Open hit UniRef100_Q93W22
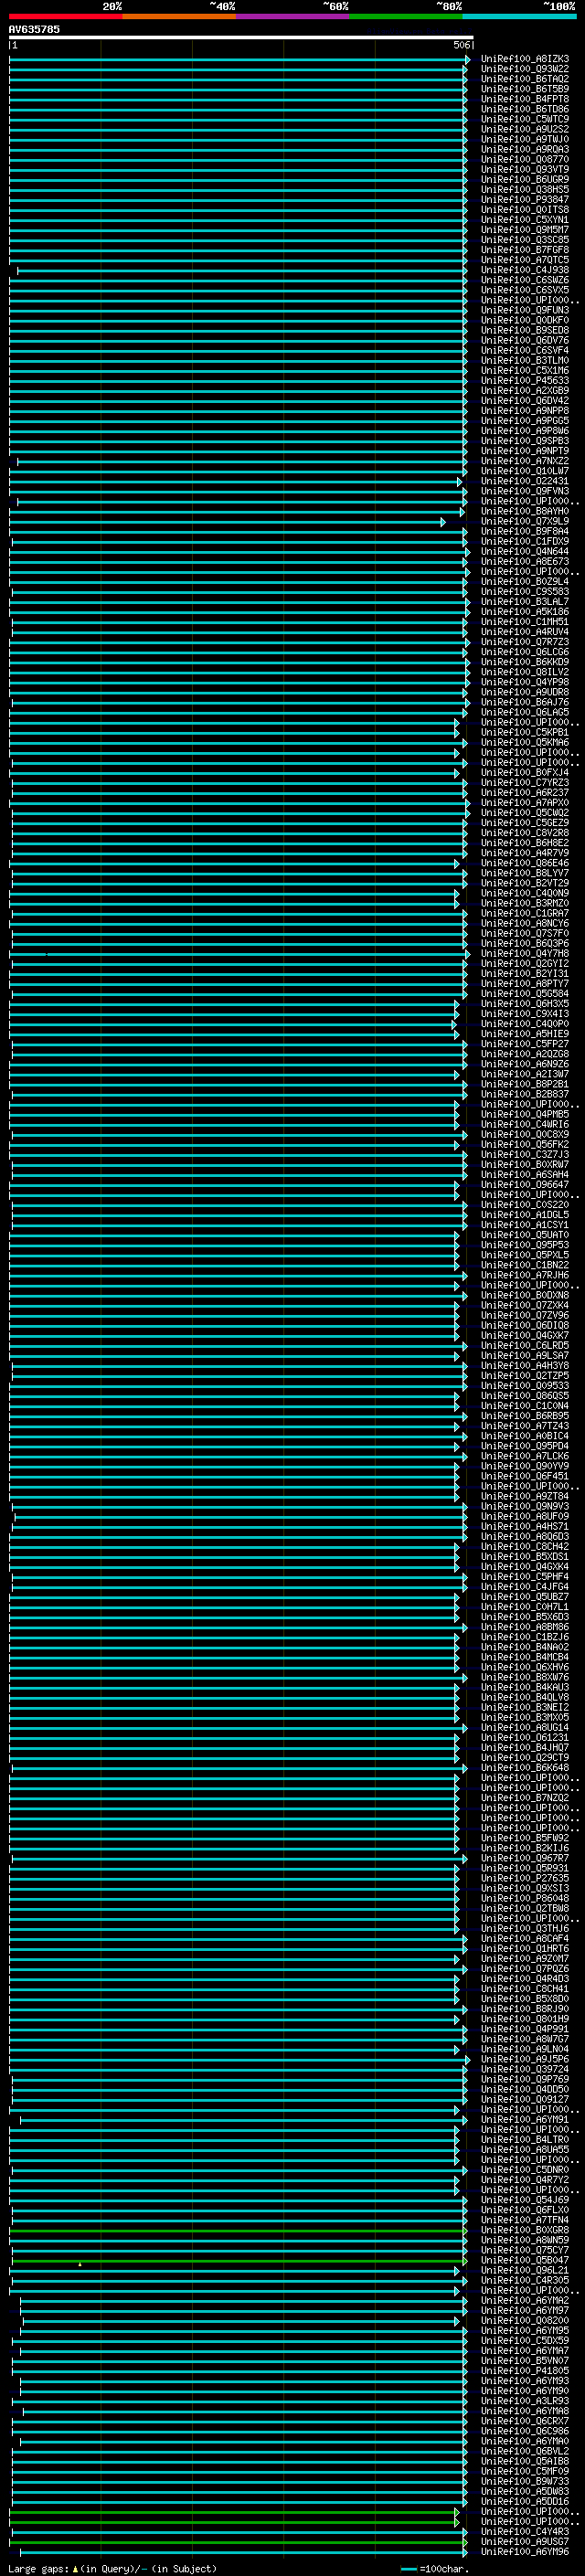Screen dimensions: 585x2576 pyautogui.click(x=525, y=69)
